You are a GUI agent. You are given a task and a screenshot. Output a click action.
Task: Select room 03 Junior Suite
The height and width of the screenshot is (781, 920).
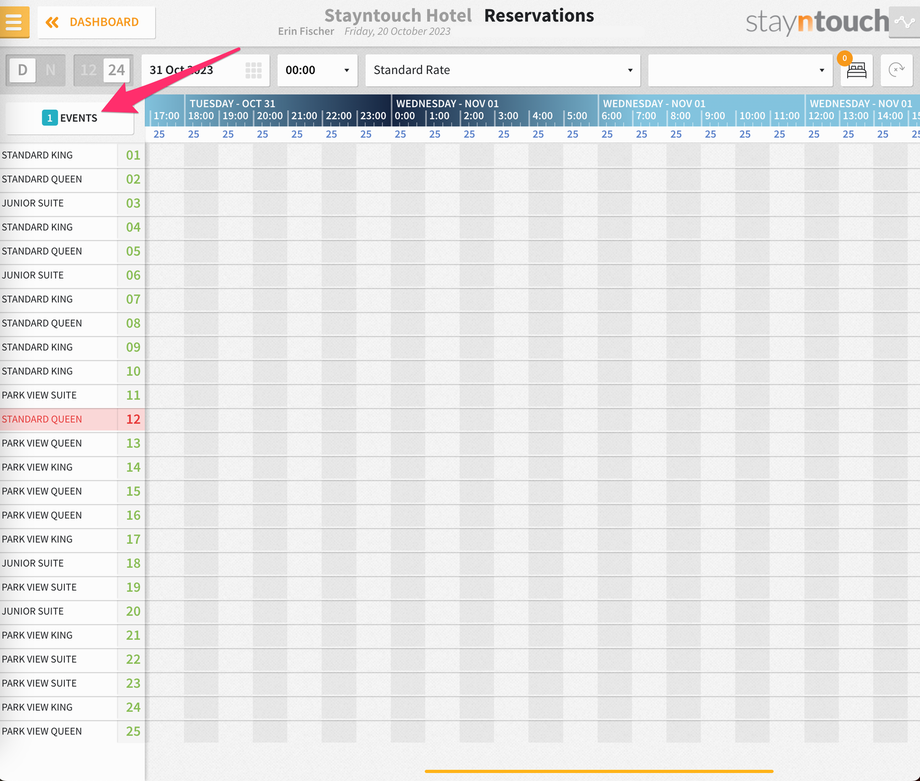point(72,204)
